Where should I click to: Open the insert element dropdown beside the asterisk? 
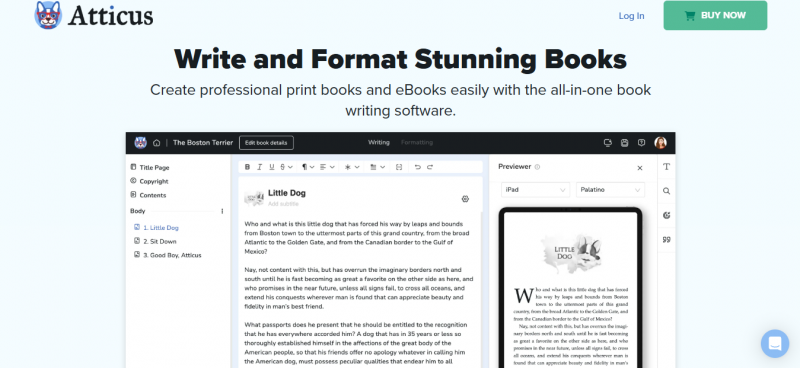[377, 167]
